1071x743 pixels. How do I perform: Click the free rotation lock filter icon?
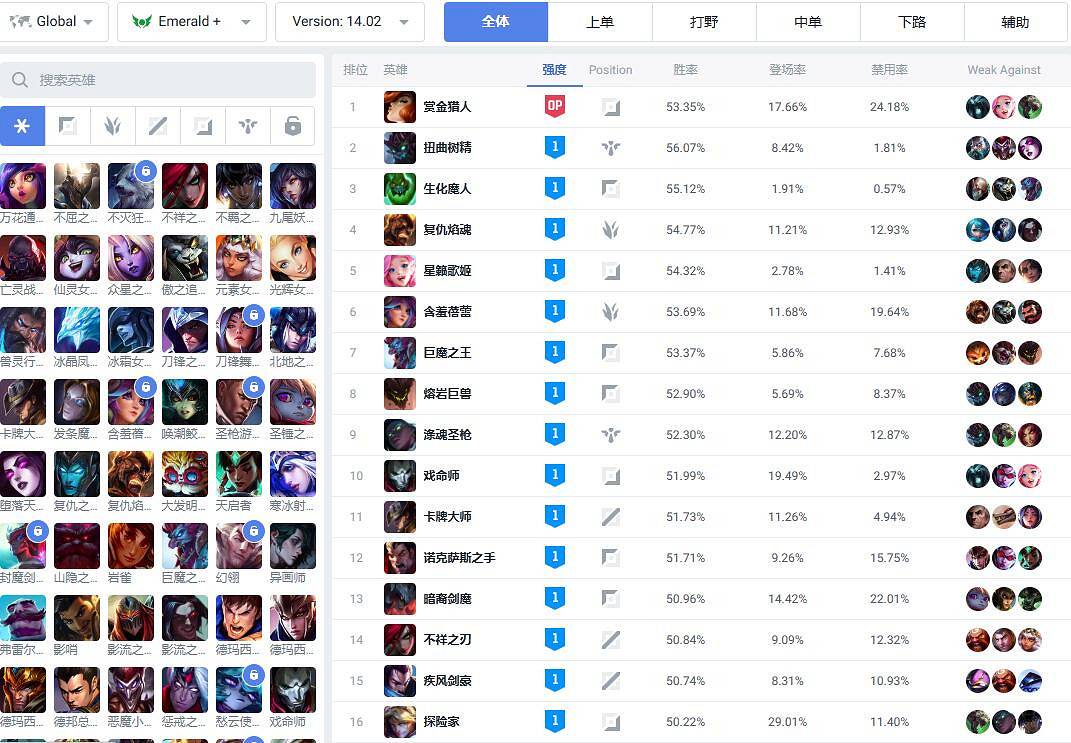(x=293, y=126)
